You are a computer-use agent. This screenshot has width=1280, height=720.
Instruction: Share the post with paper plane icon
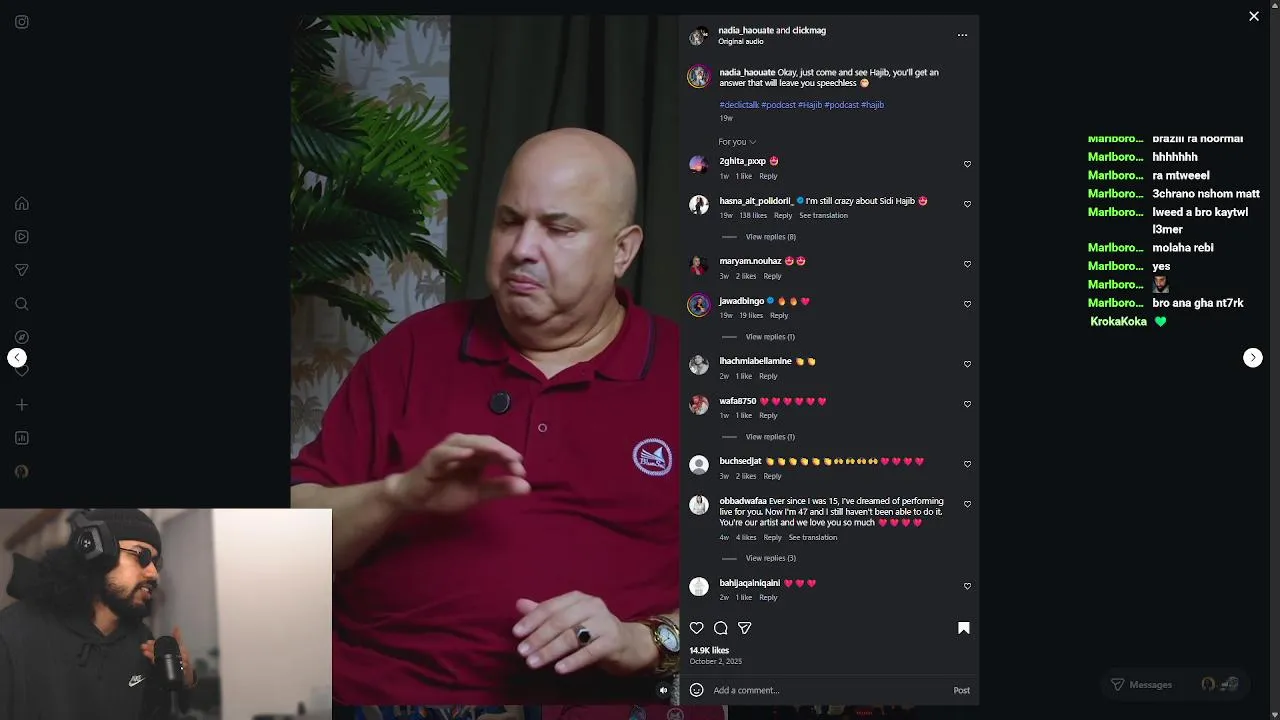click(744, 628)
